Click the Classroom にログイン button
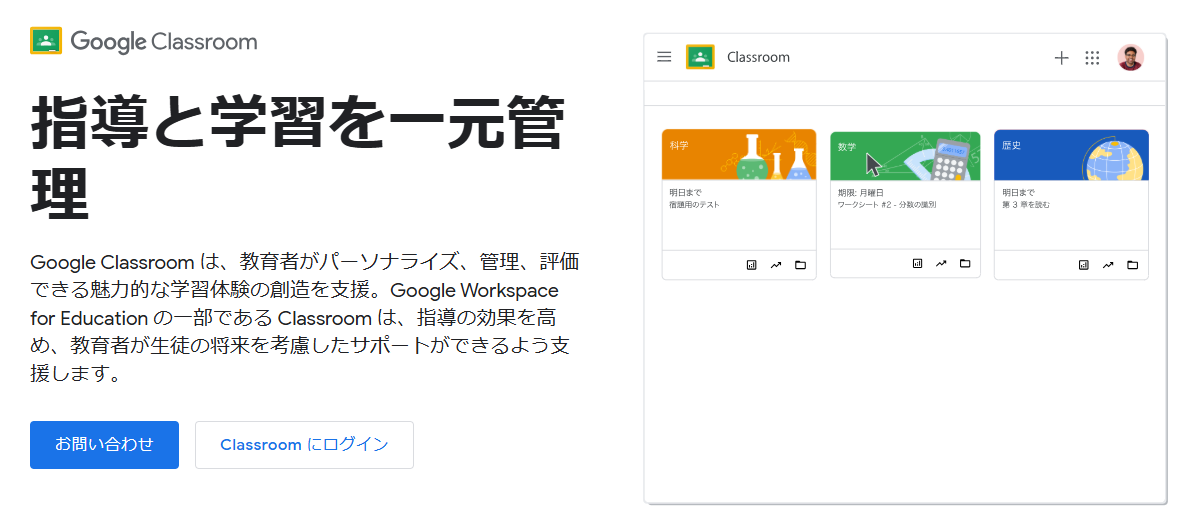Image resolution: width=1187 pixels, height=520 pixels. click(x=304, y=445)
